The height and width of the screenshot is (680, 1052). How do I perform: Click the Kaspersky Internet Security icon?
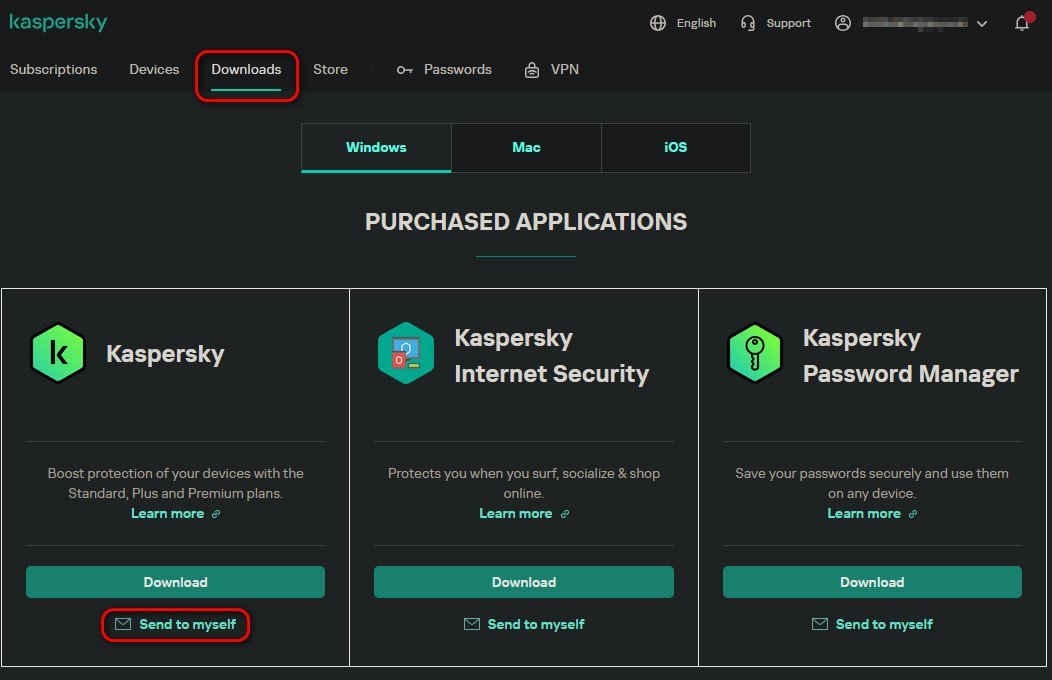coord(406,353)
